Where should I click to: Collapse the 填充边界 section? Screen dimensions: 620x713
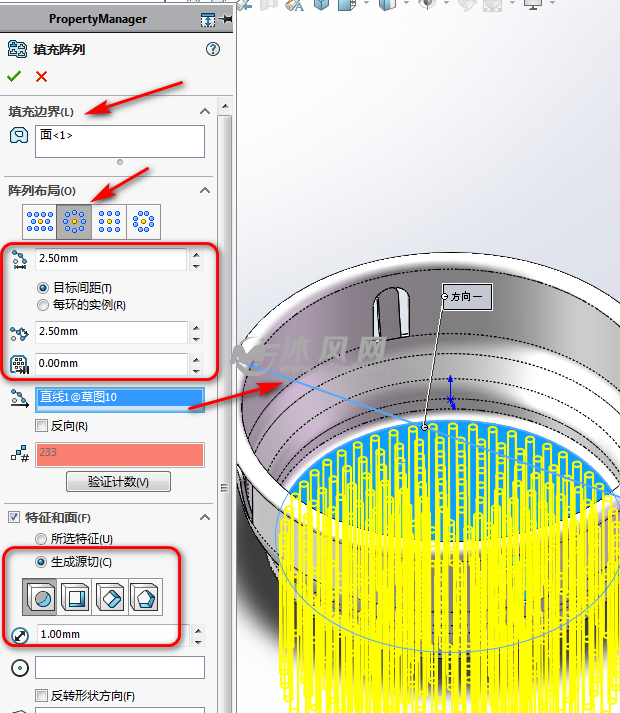point(205,111)
